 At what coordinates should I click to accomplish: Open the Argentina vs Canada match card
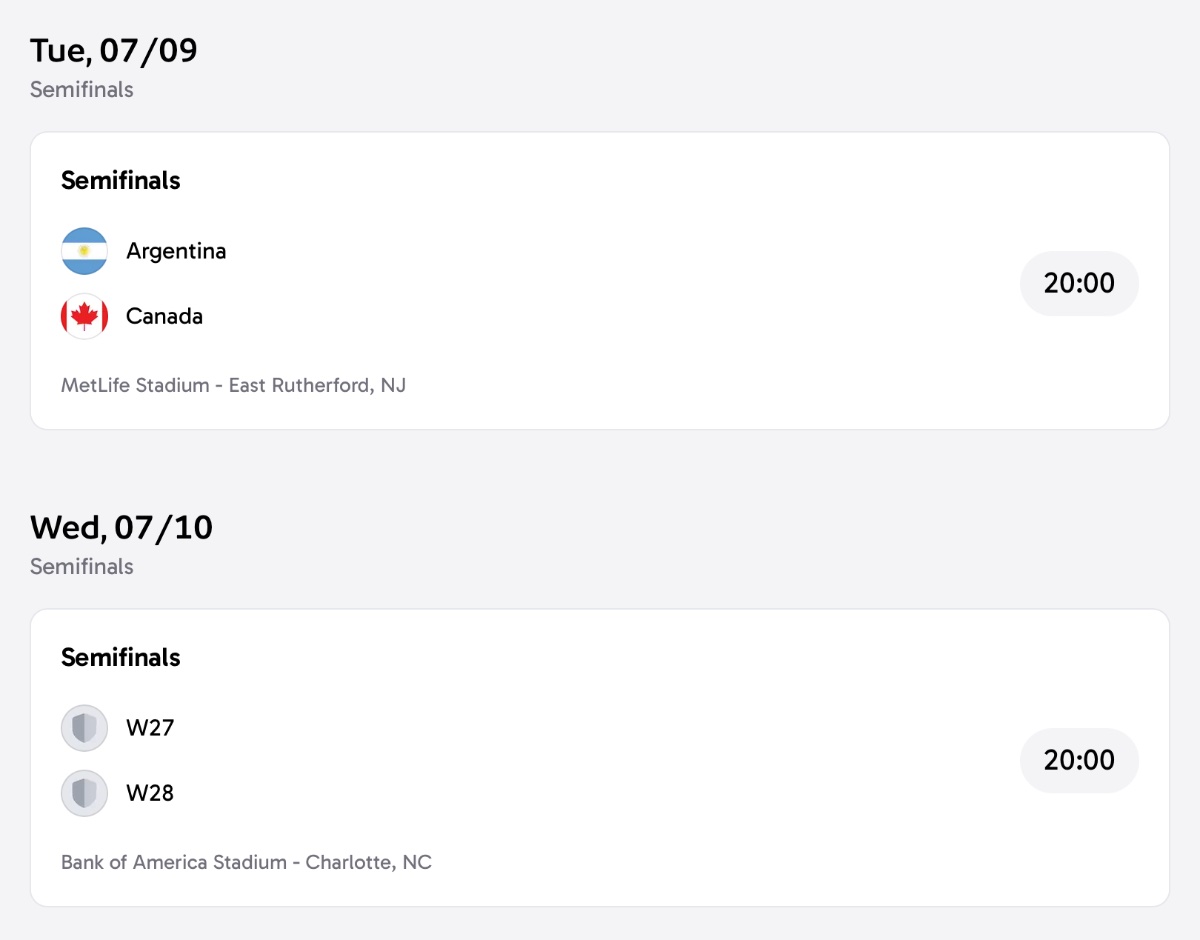(600, 281)
